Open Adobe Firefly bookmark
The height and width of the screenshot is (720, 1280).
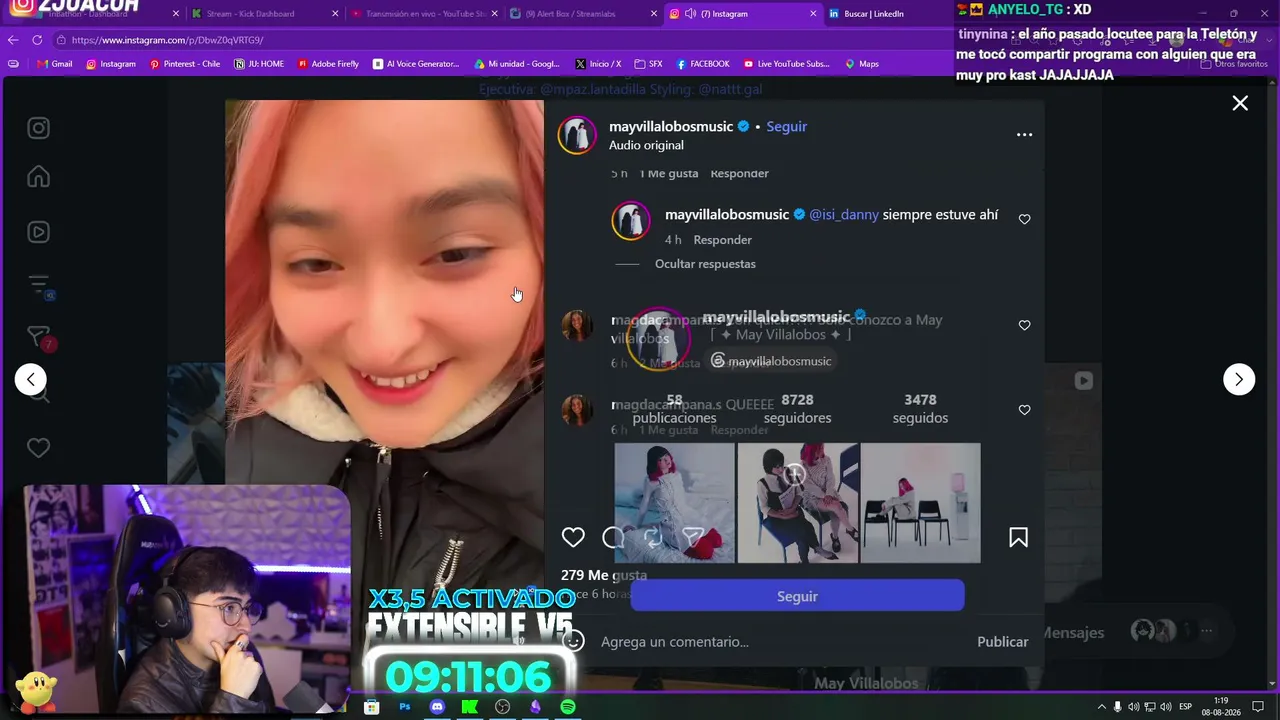328,64
